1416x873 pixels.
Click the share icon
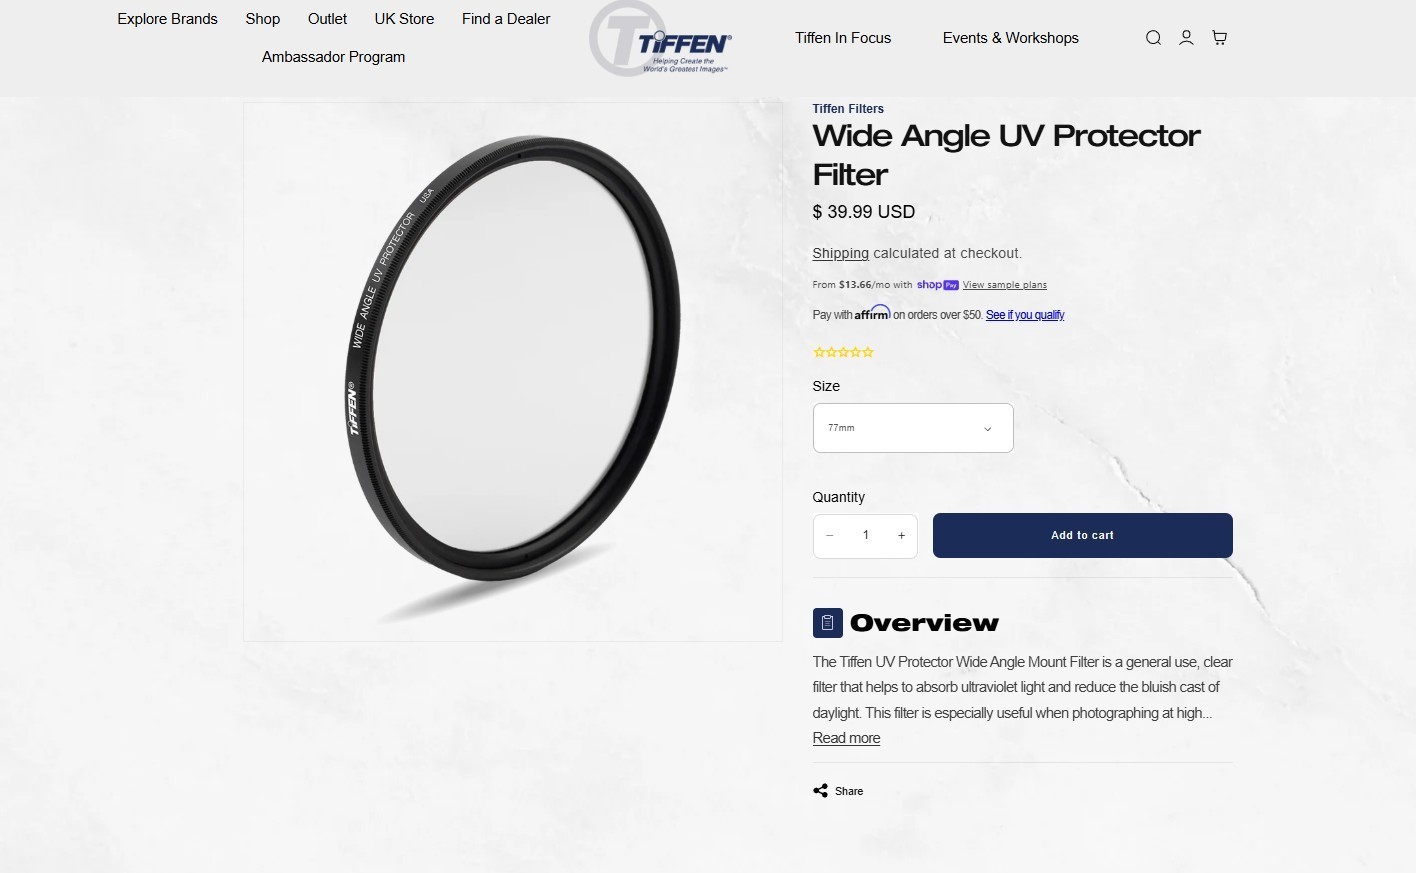coord(820,791)
